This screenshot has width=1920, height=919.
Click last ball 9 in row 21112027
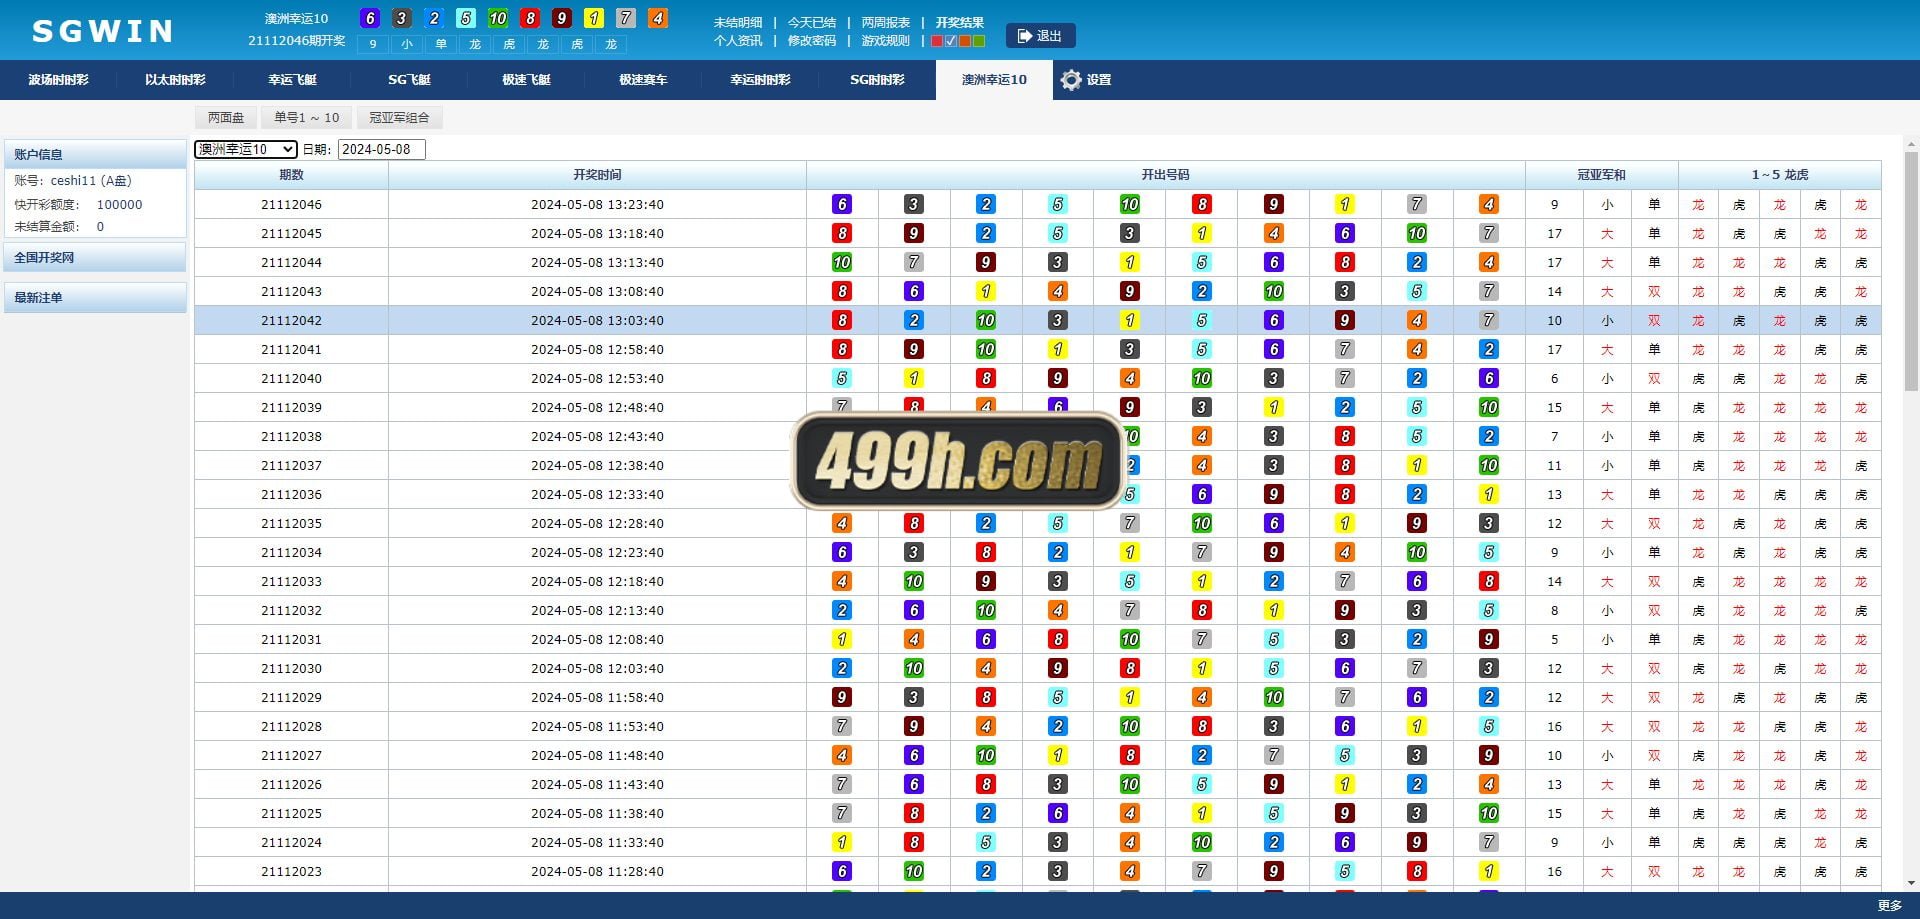coord(1489,755)
